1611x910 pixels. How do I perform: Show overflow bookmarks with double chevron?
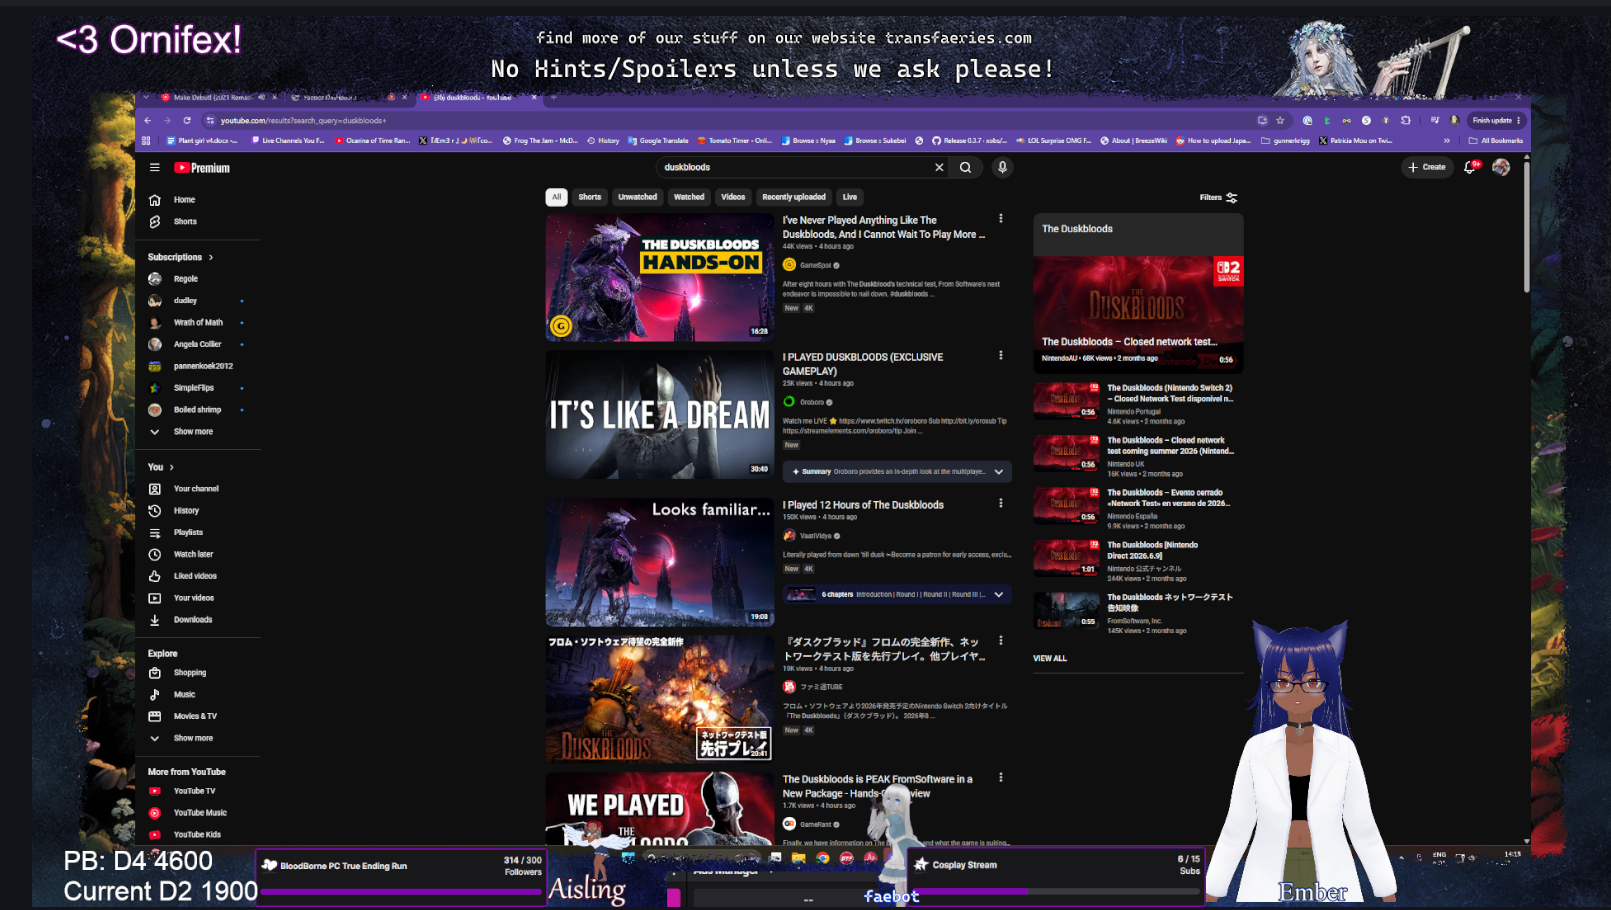pyautogui.click(x=1447, y=141)
